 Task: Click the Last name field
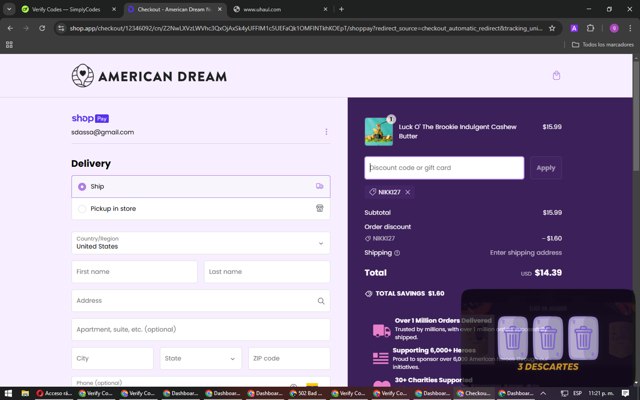[x=267, y=272]
